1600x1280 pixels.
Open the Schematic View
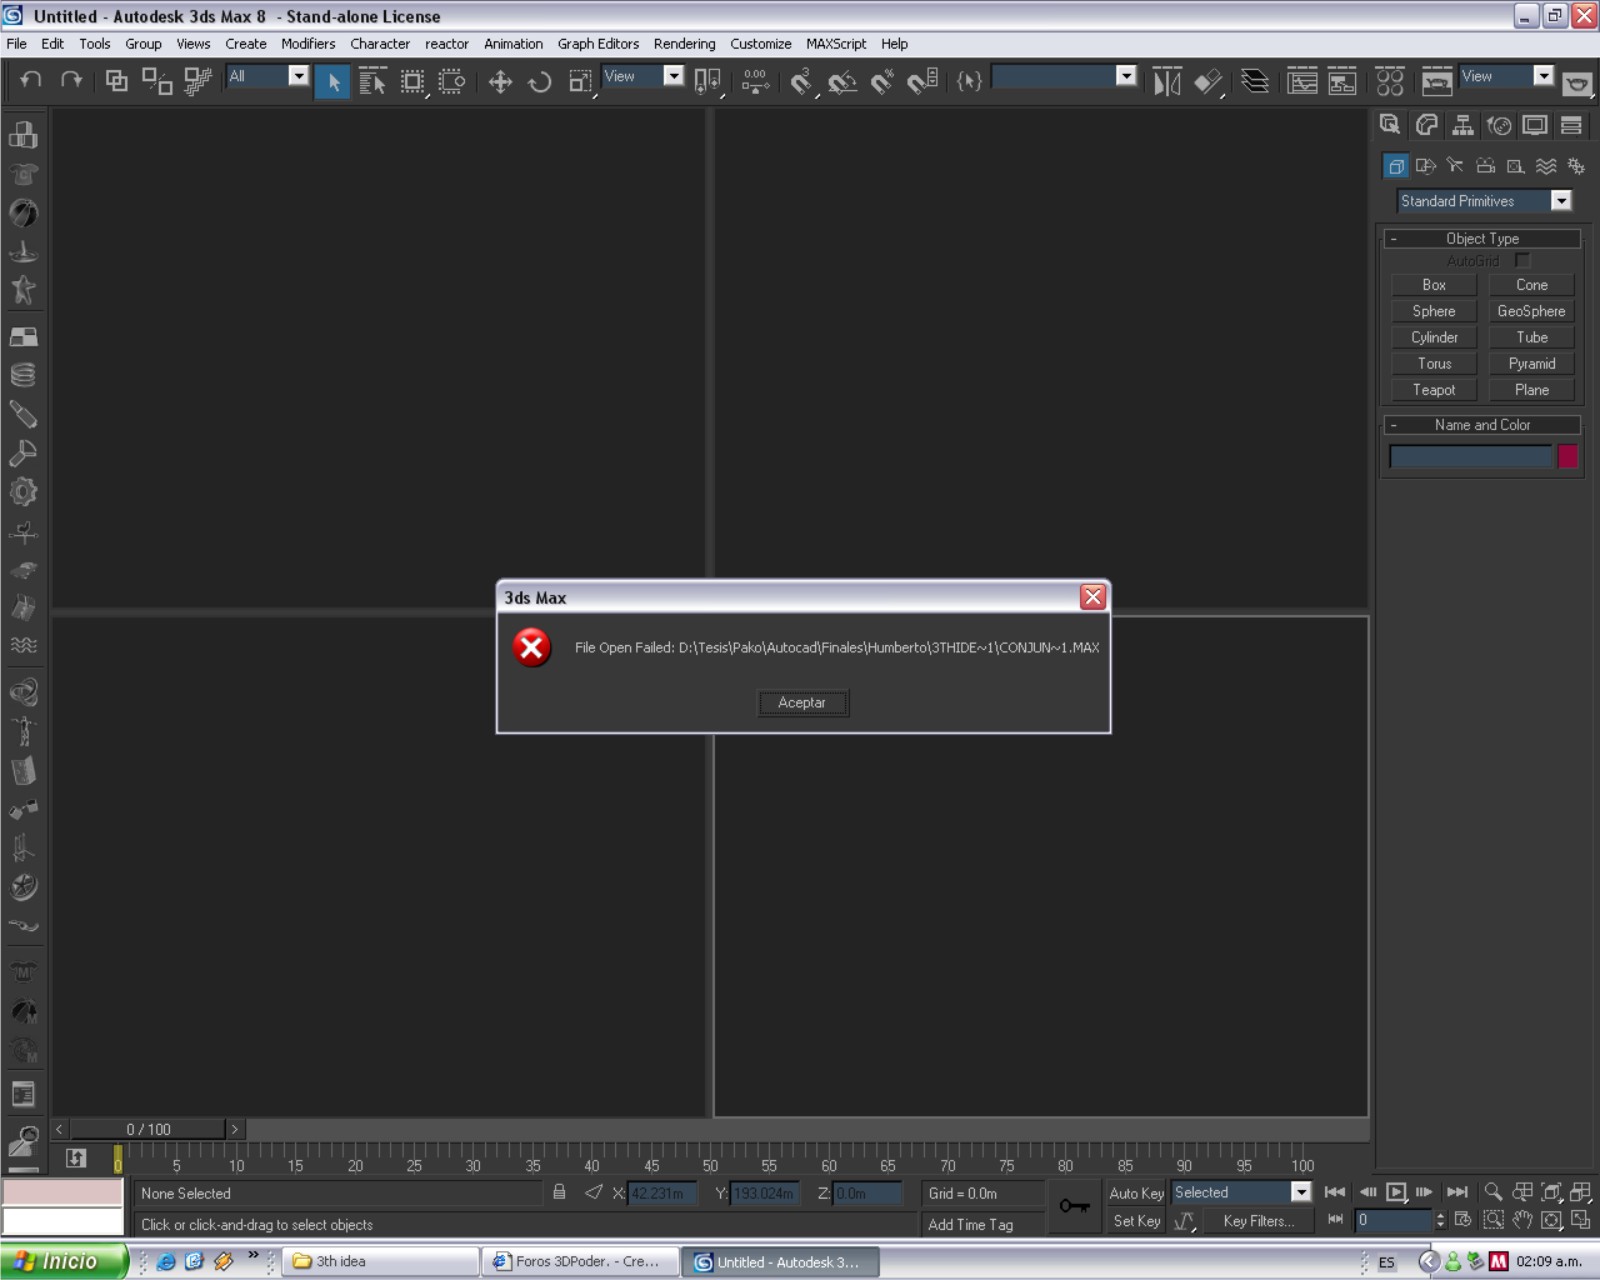(1342, 81)
